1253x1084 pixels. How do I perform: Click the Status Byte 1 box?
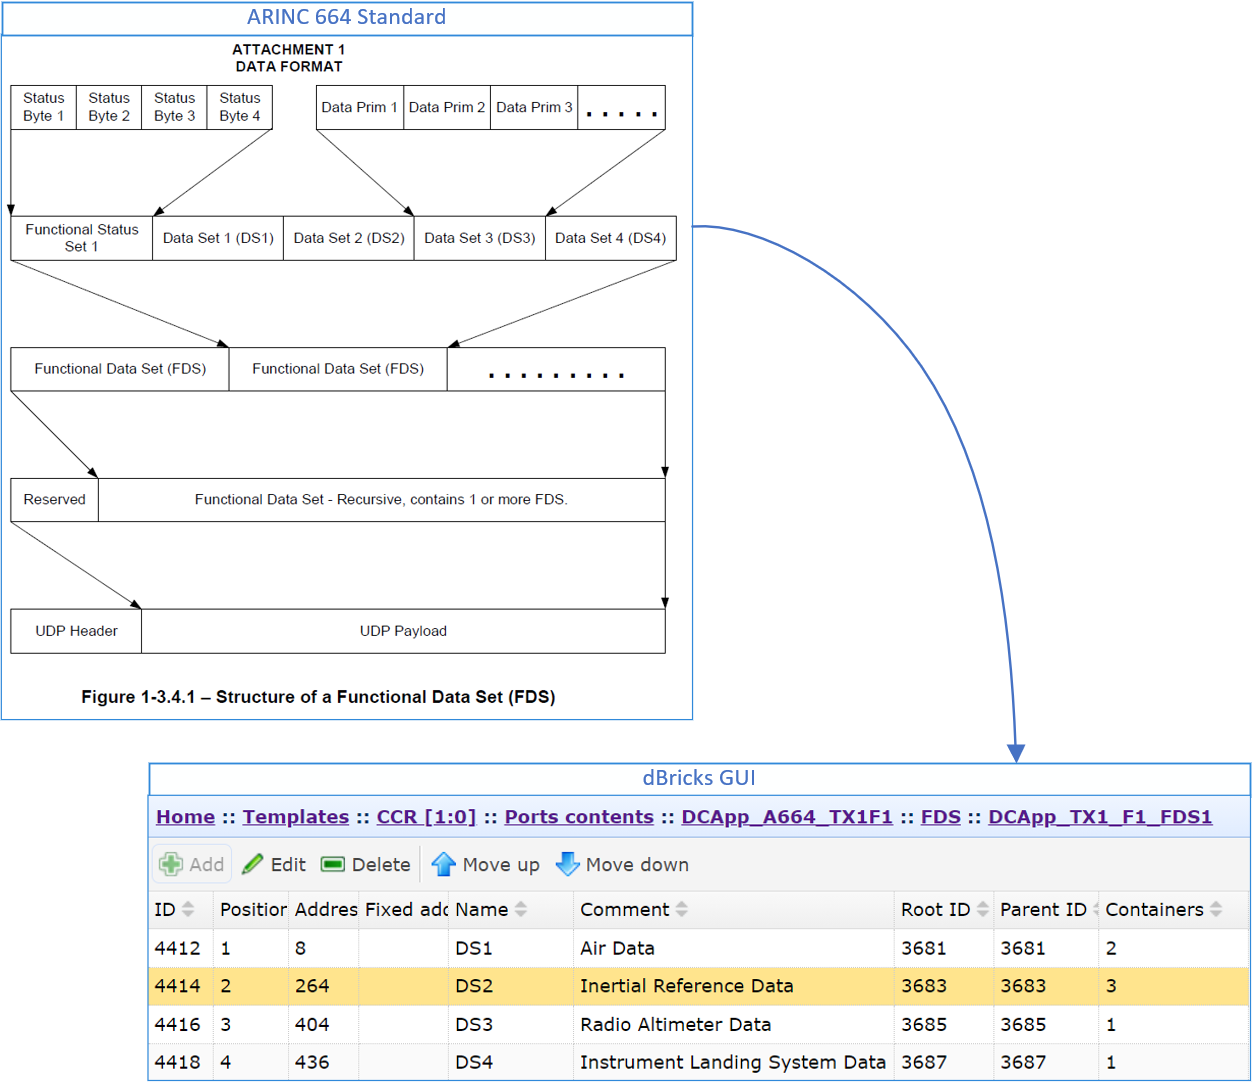[43, 107]
